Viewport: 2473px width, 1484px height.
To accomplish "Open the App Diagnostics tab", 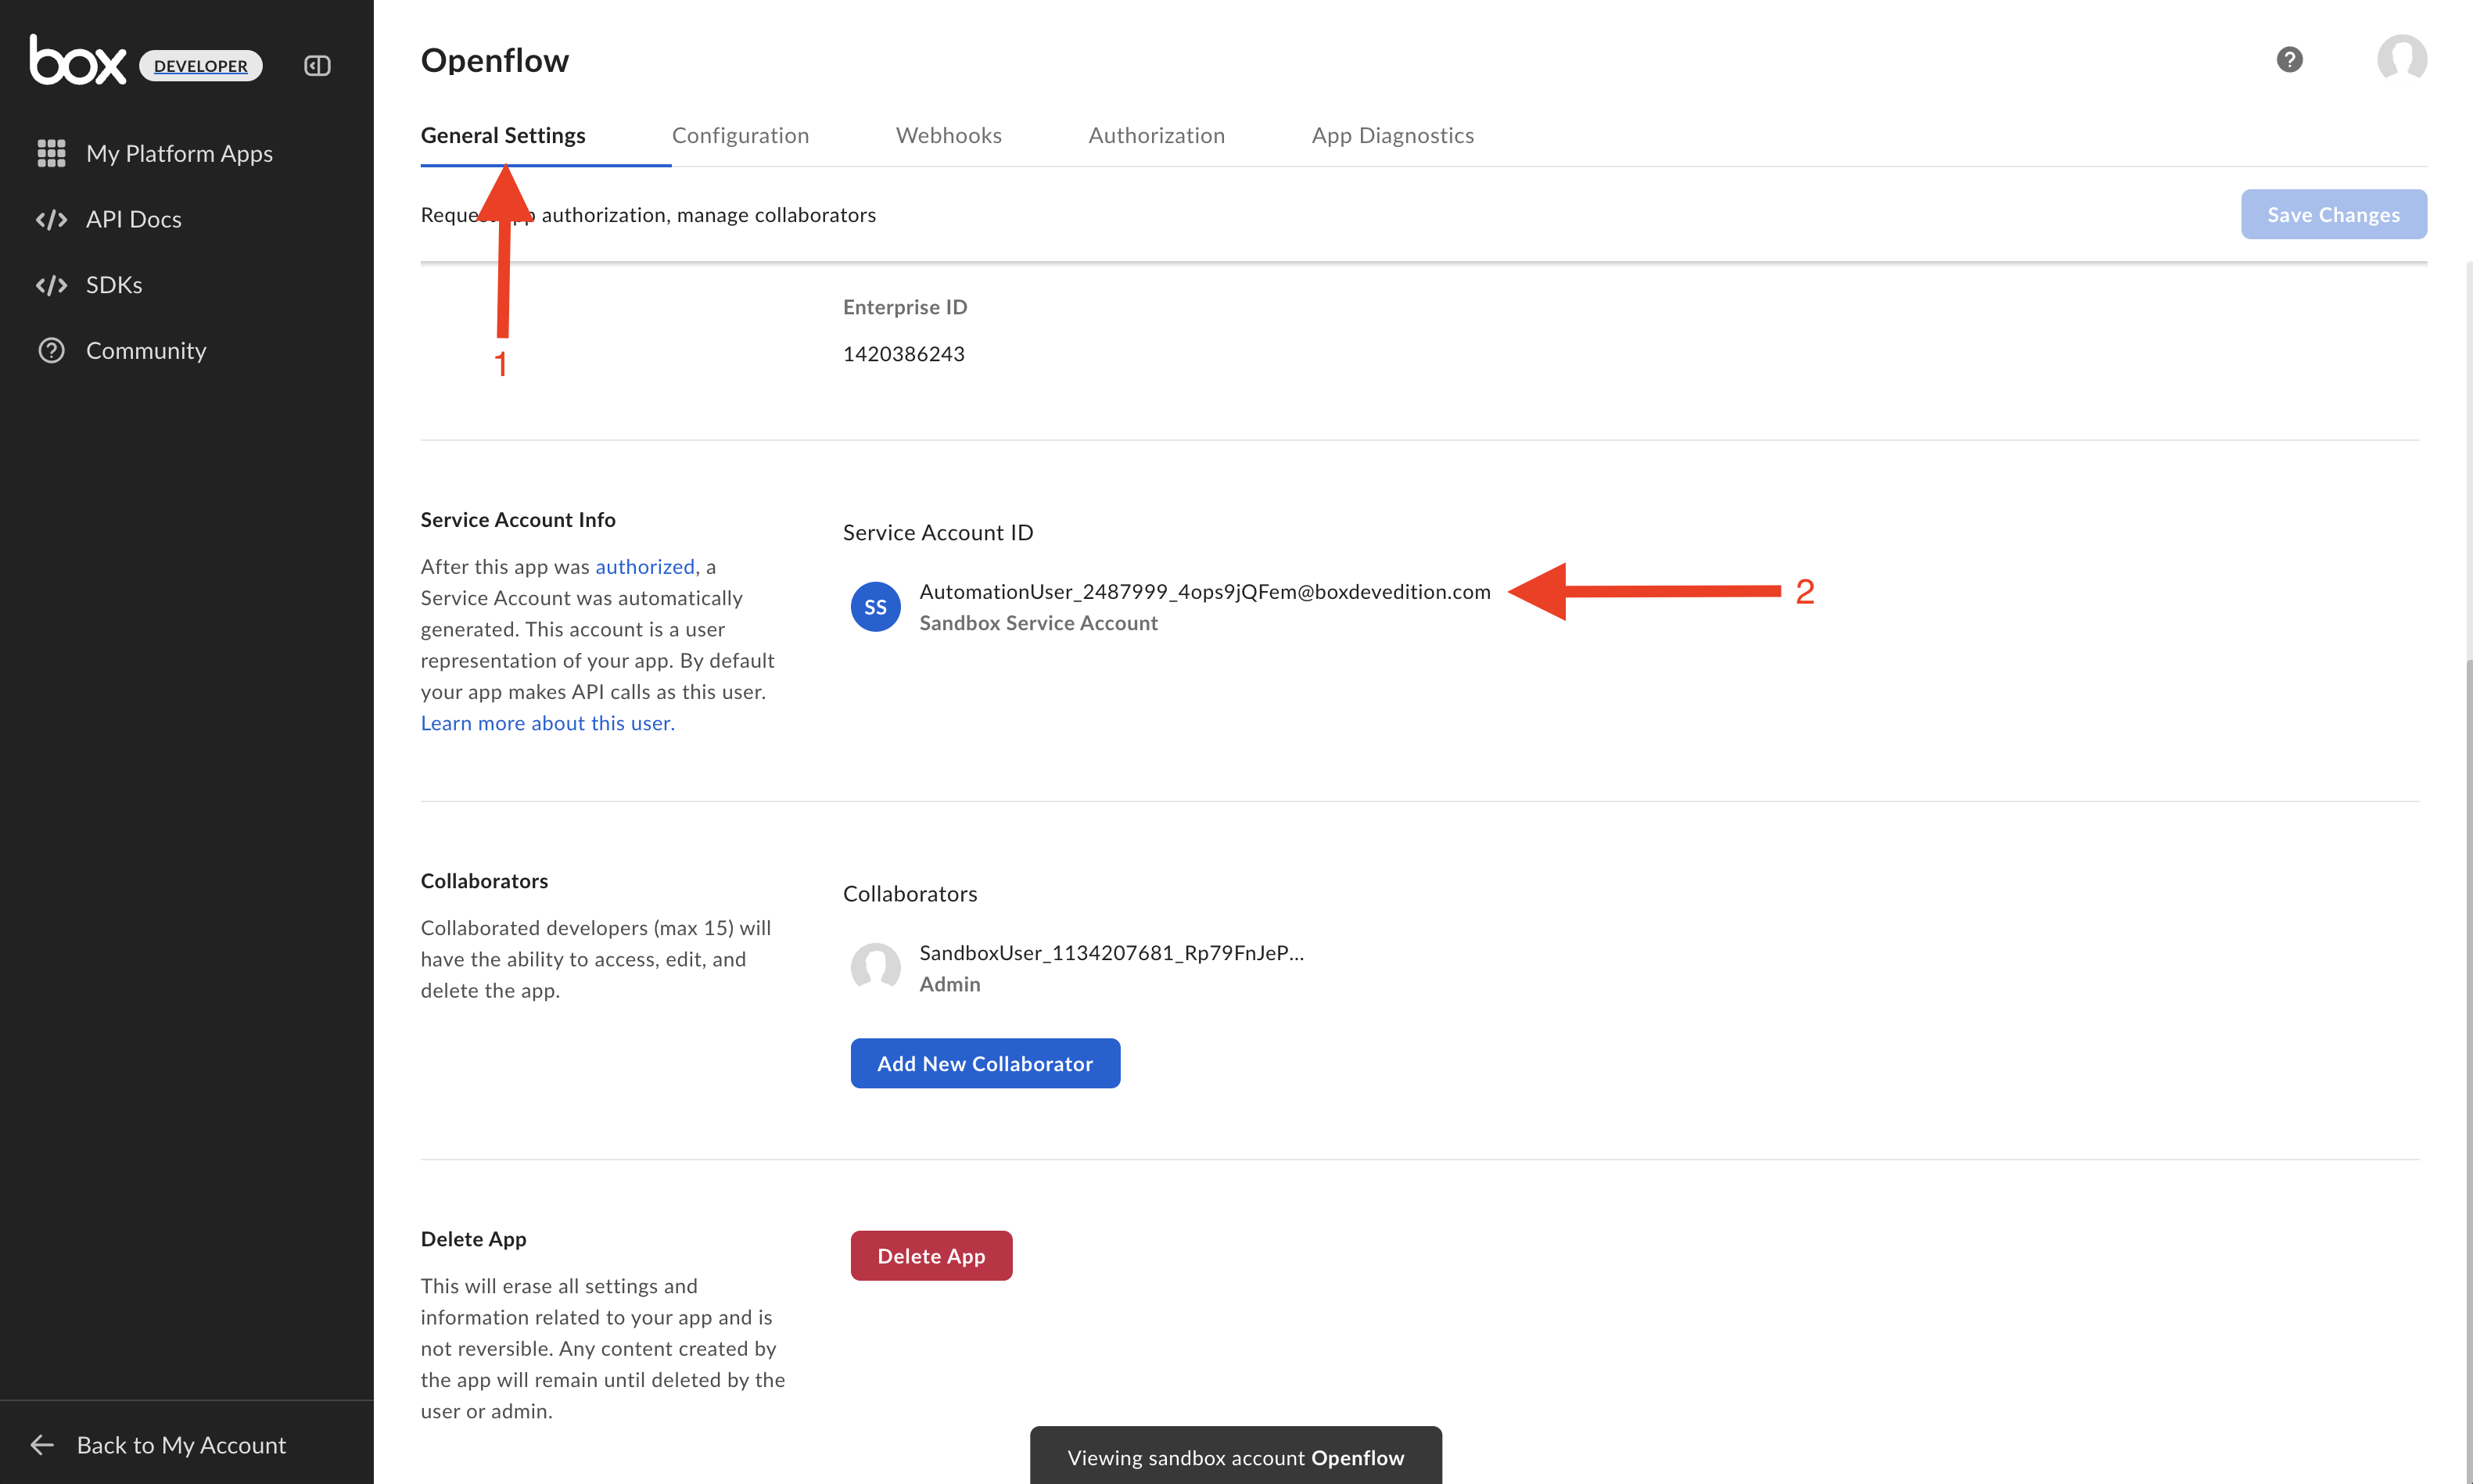I will (x=1392, y=135).
